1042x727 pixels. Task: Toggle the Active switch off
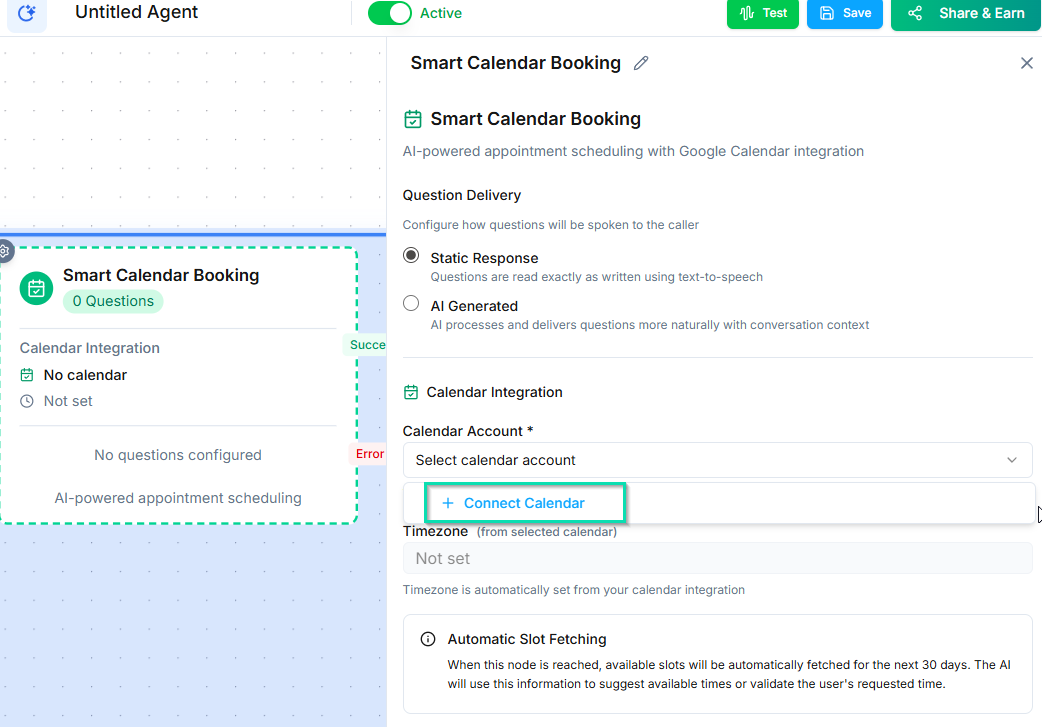390,14
